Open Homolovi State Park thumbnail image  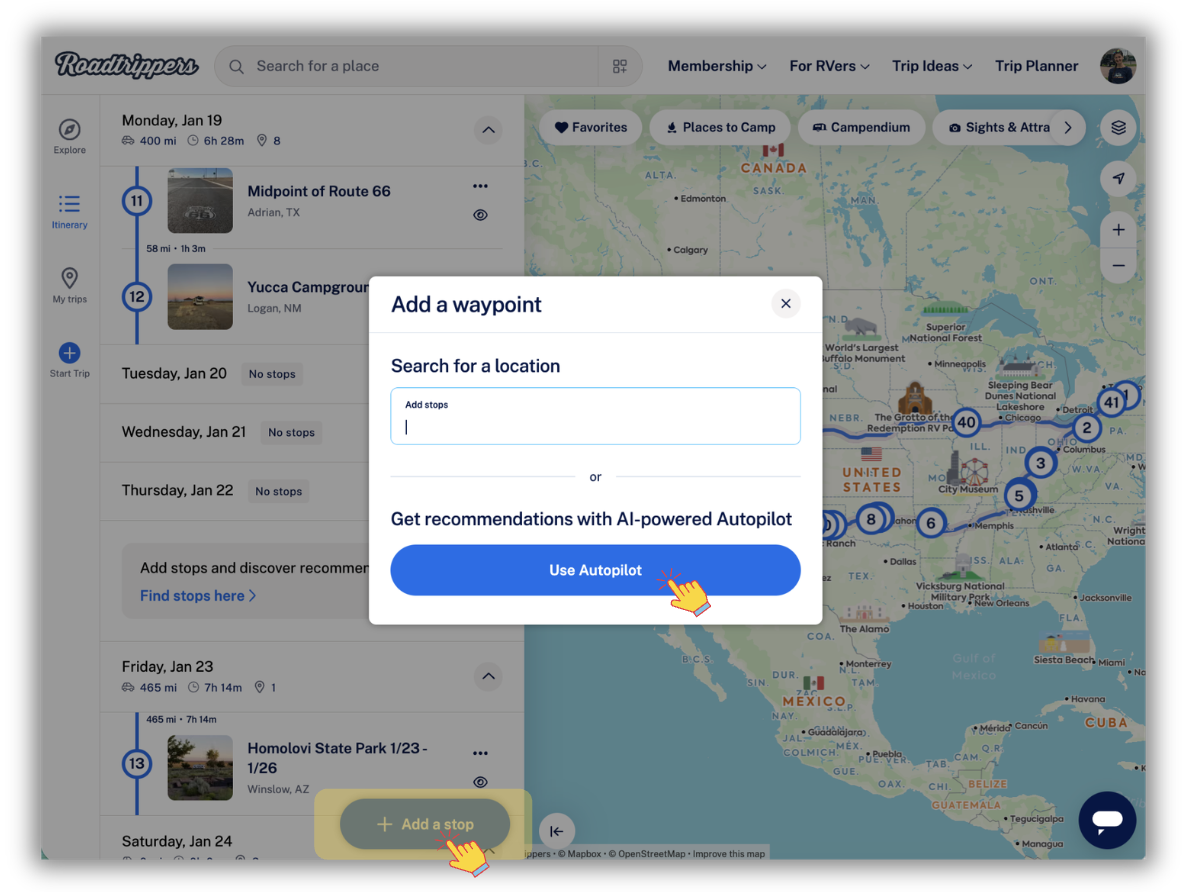pos(200,767)
